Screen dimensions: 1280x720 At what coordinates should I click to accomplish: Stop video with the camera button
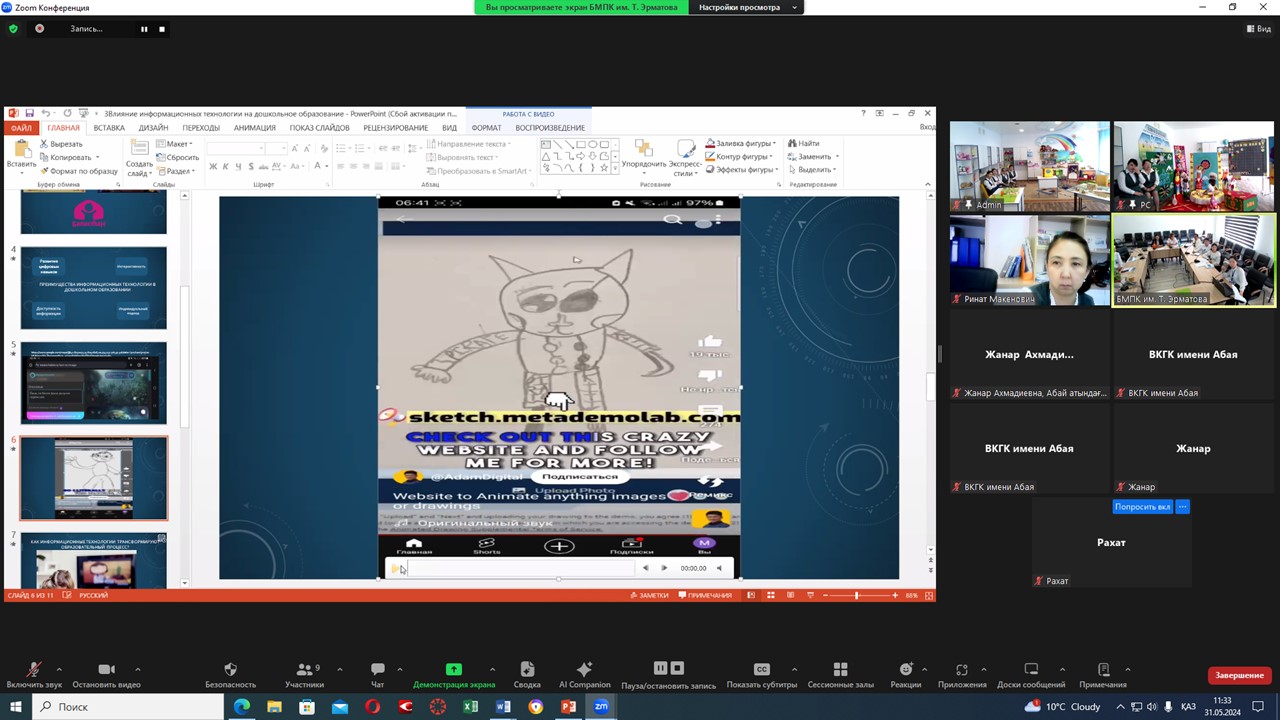coord(106,670)
